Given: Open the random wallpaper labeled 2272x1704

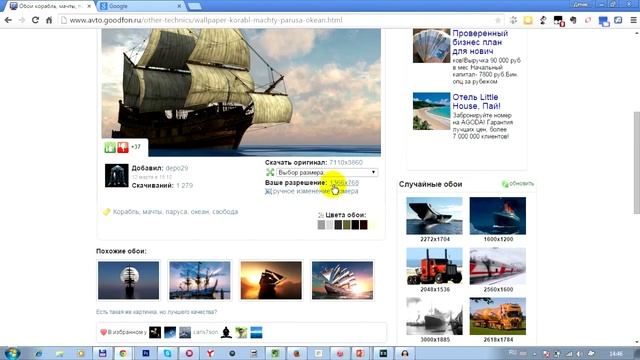Looking at the screenshot, I should [434, 216].
